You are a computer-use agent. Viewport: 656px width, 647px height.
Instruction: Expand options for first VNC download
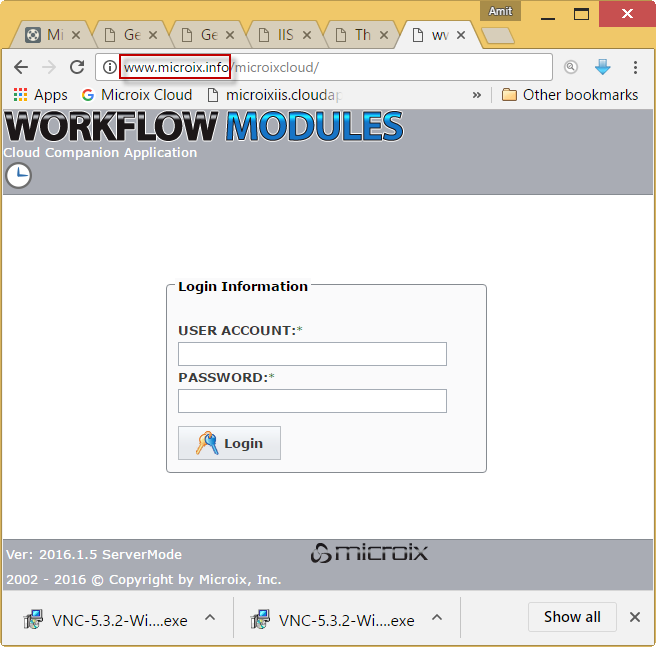[210, 618]
